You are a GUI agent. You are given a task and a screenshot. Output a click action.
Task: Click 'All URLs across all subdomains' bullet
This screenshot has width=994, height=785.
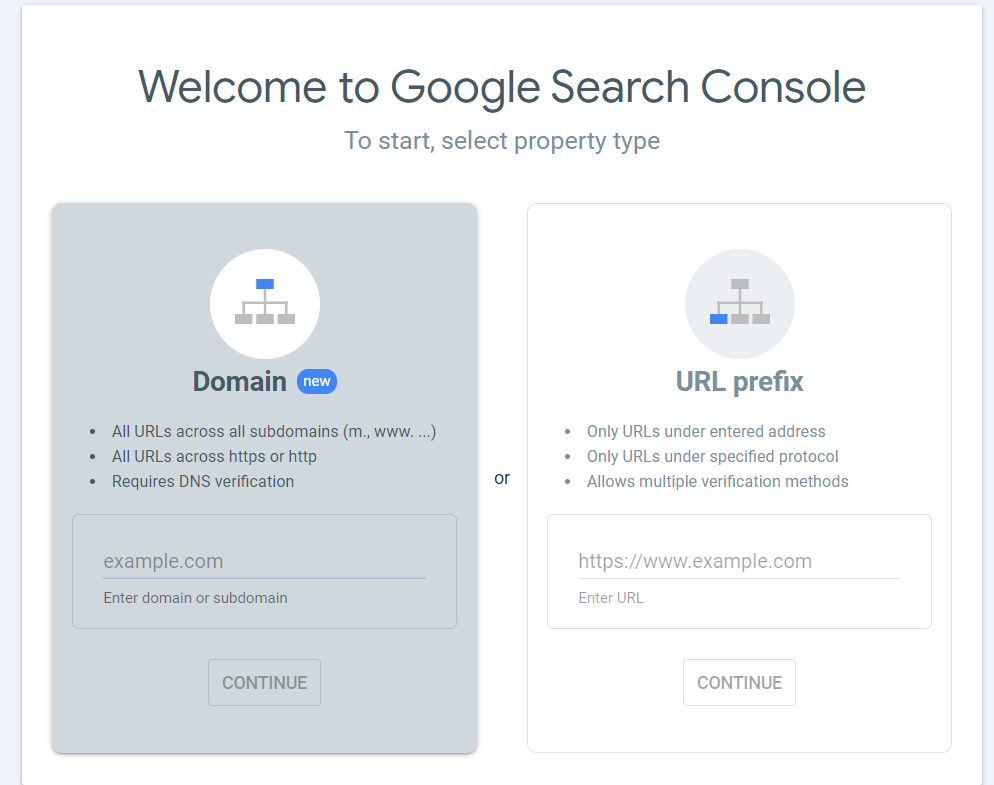274,431
